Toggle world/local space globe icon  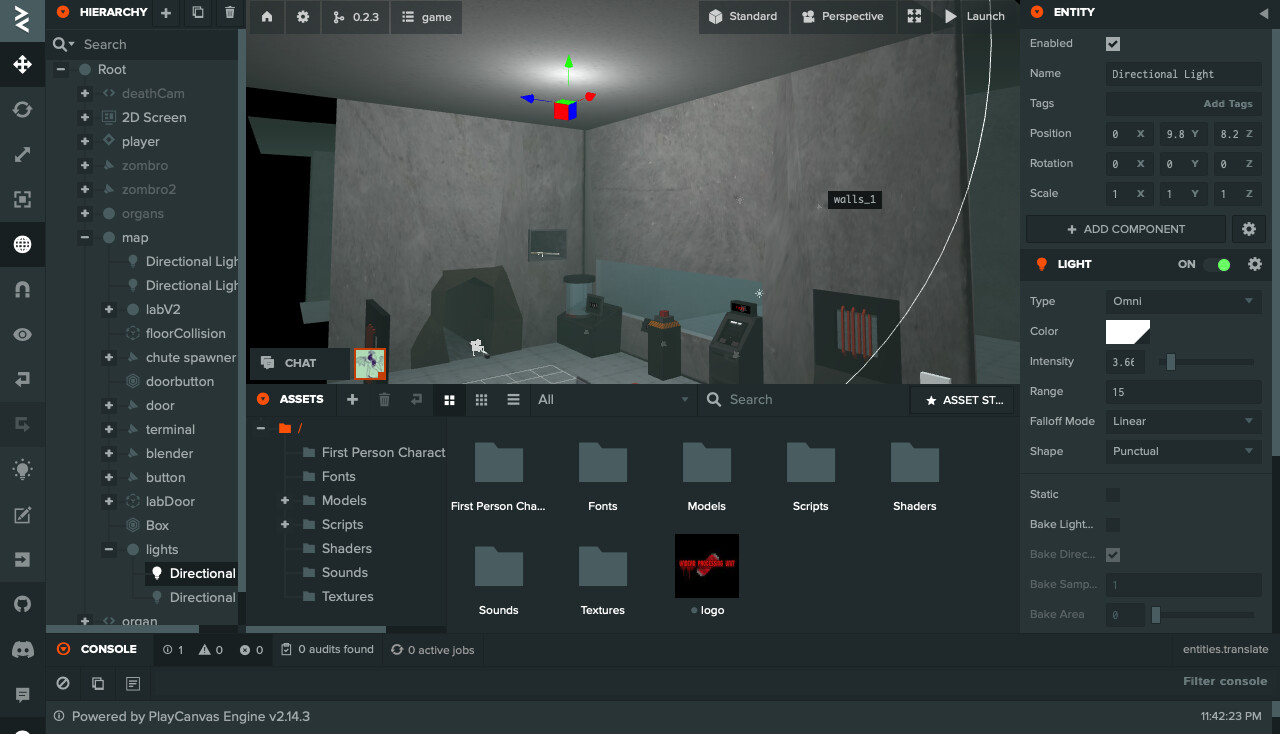tap(22, 244)
